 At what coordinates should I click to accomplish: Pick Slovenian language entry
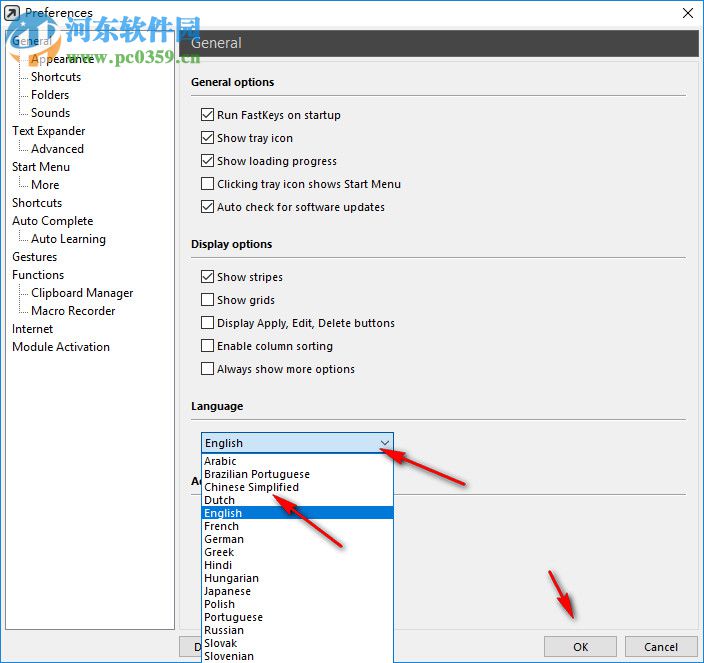(x=297, y=656)
